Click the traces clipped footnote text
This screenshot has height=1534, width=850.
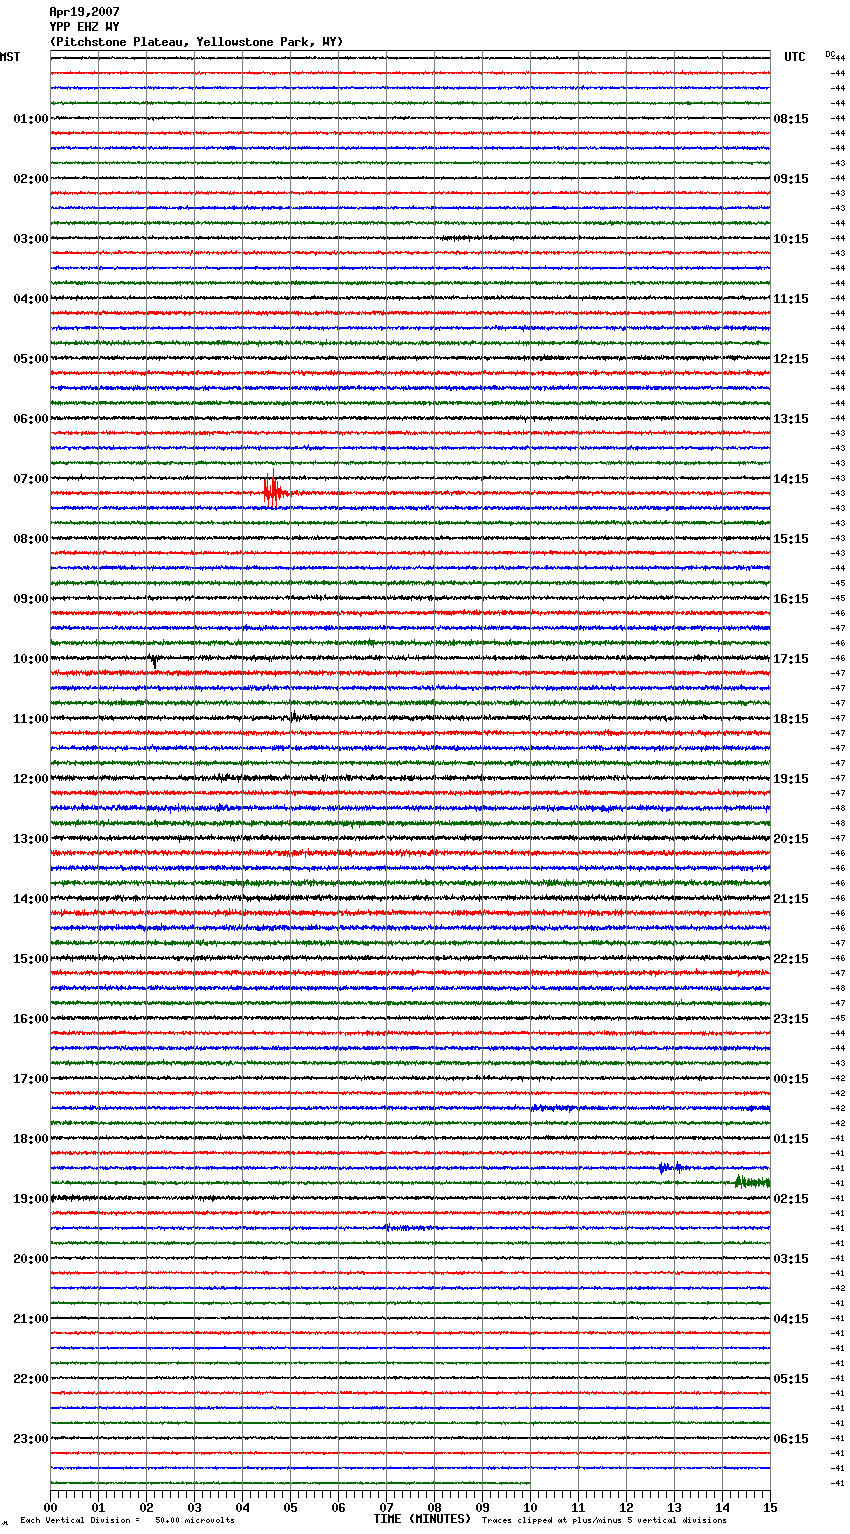tap(604, 1520)
